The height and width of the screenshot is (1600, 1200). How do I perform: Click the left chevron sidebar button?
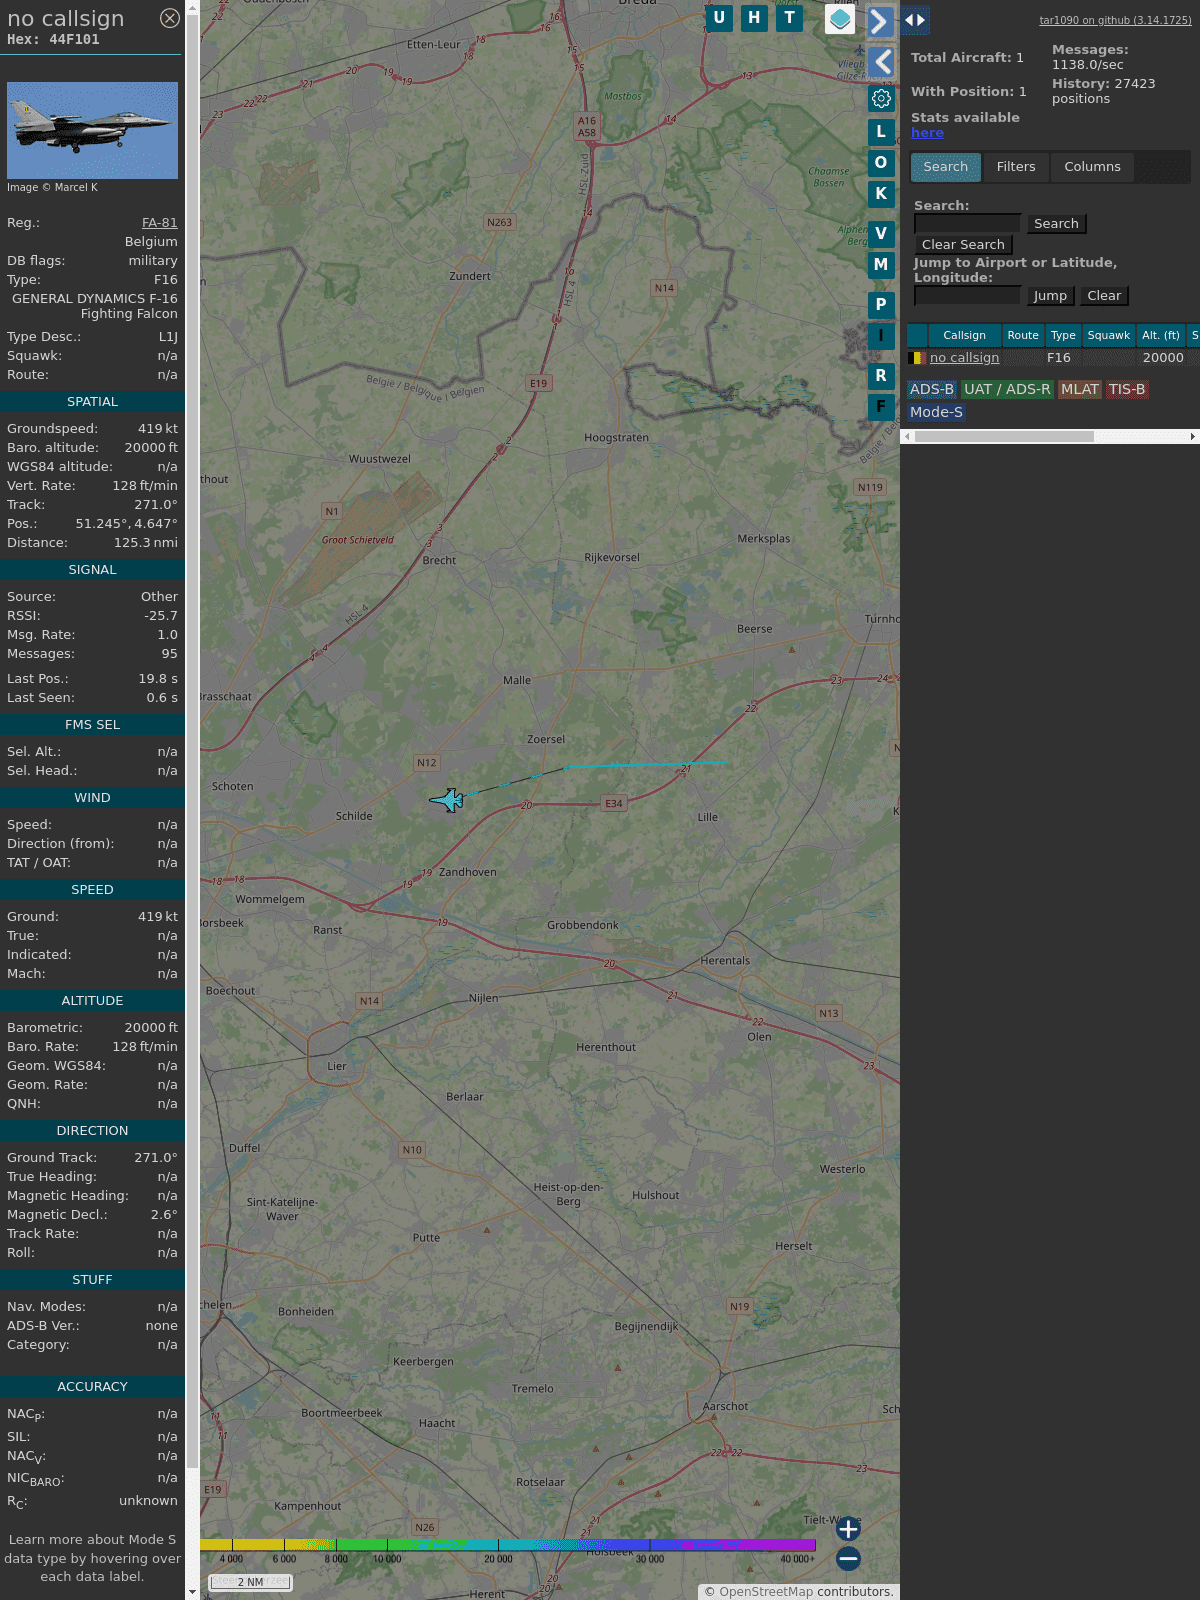(881, 62)
